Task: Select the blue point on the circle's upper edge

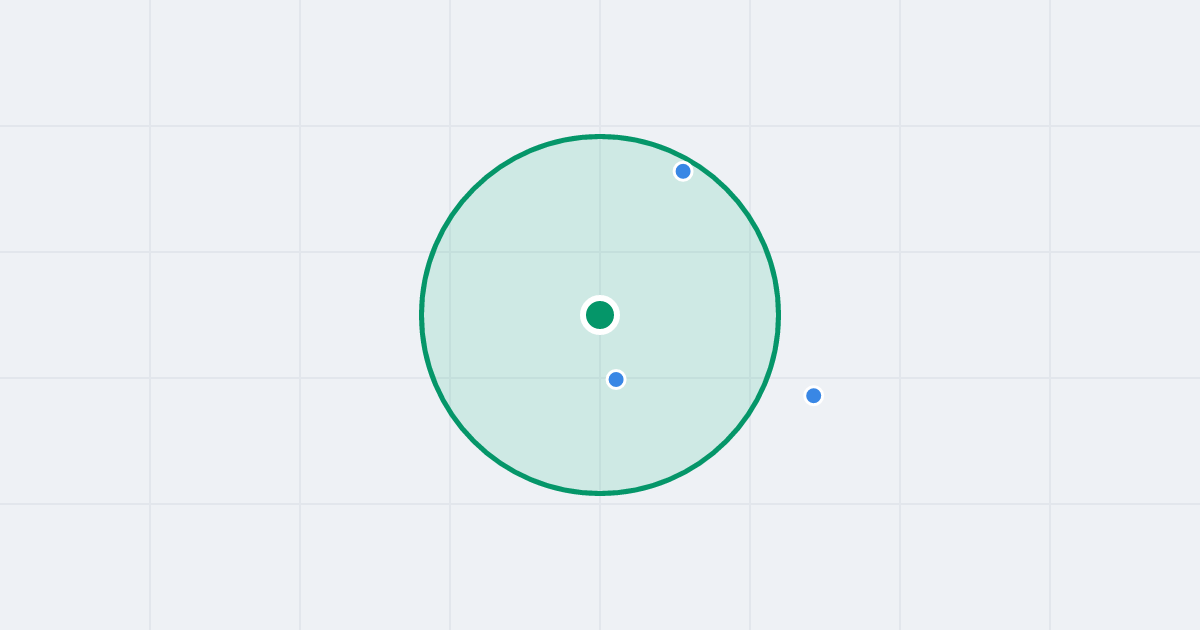Action: 683,172
